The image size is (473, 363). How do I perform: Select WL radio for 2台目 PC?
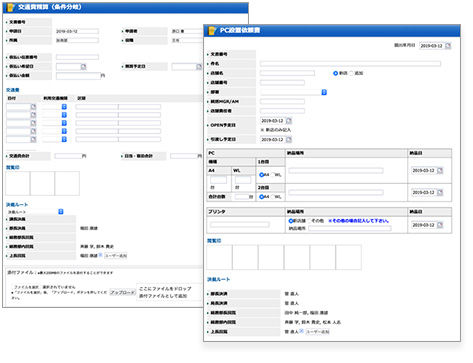[x=273, y=197]
